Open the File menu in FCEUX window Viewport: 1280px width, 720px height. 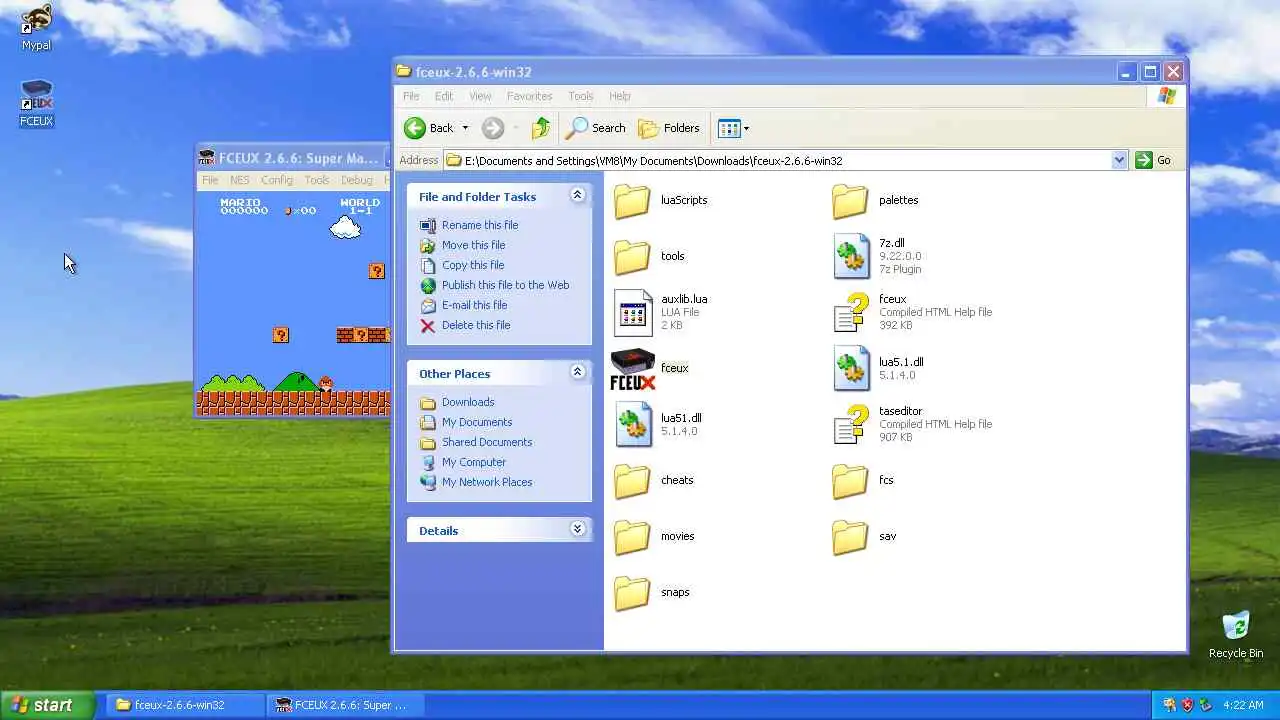[210, 180]
